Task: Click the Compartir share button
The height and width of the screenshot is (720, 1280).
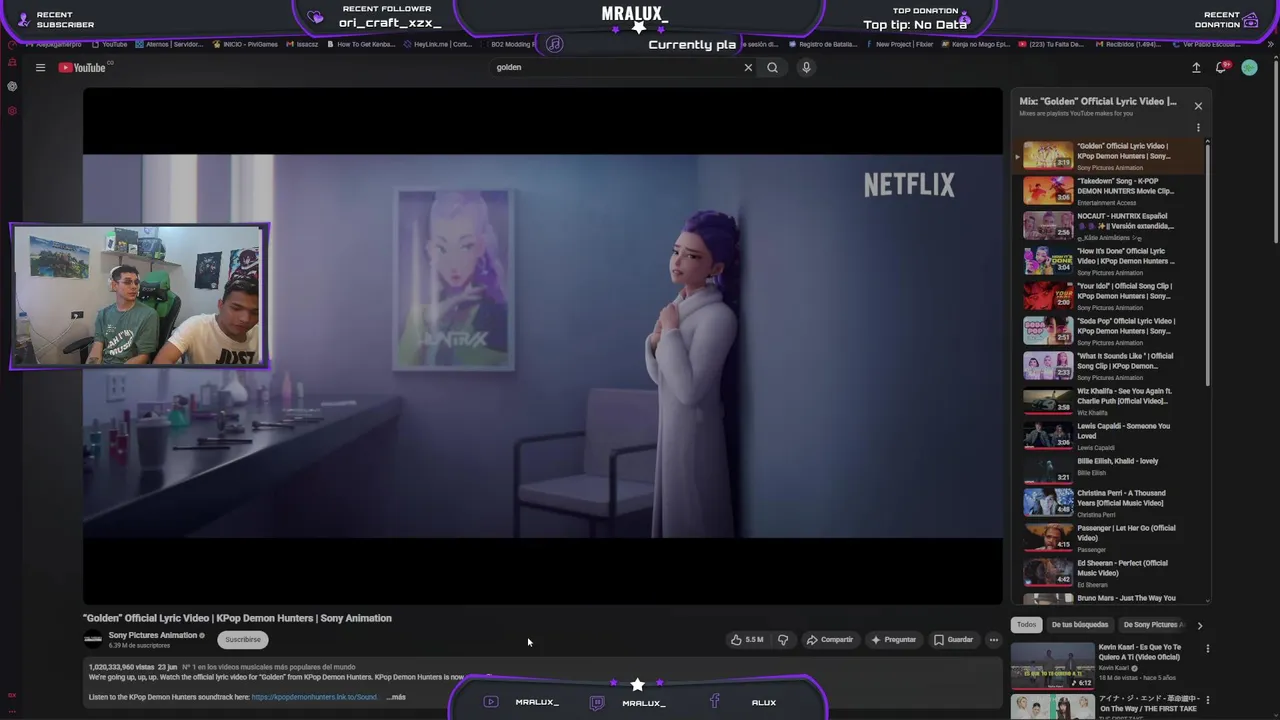Action: coord(830,640)
